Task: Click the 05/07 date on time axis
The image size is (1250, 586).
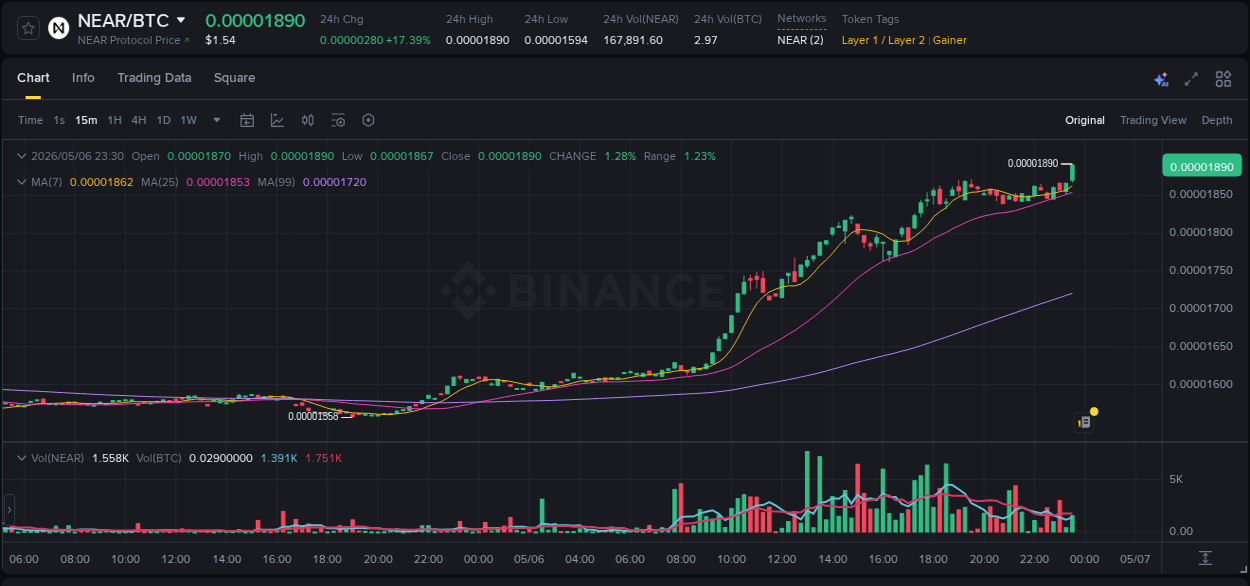Action: click(x=1135, y=558)
